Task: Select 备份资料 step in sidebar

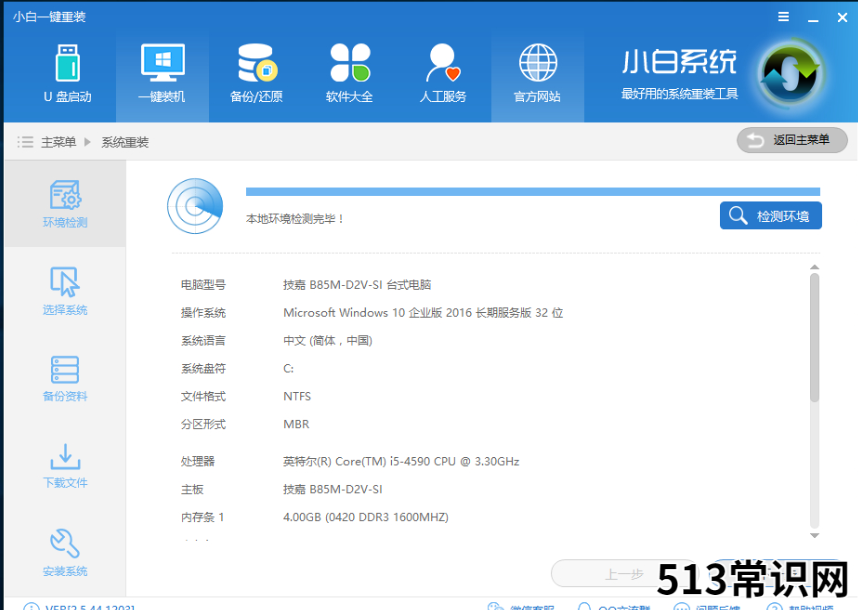Action: pos(65,379)
